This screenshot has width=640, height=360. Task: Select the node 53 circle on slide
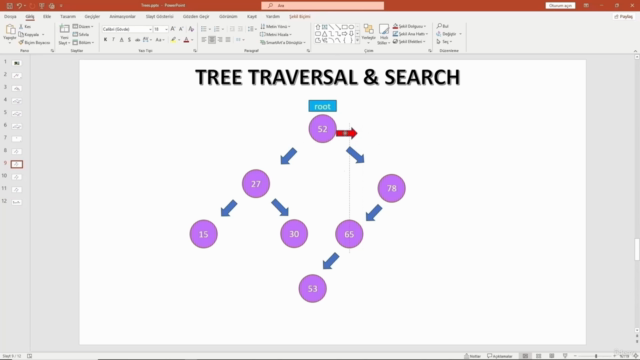(x=313, y=289)
